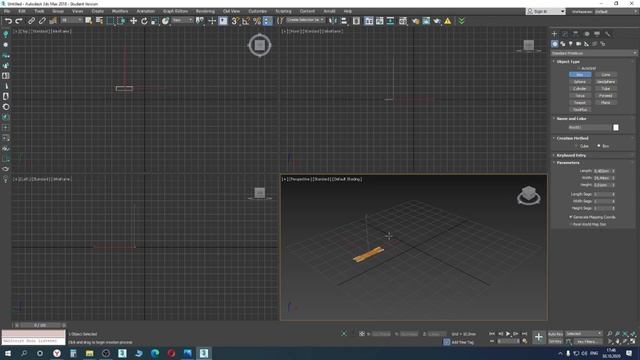Select the Lights category icon

tap(571, 44)
